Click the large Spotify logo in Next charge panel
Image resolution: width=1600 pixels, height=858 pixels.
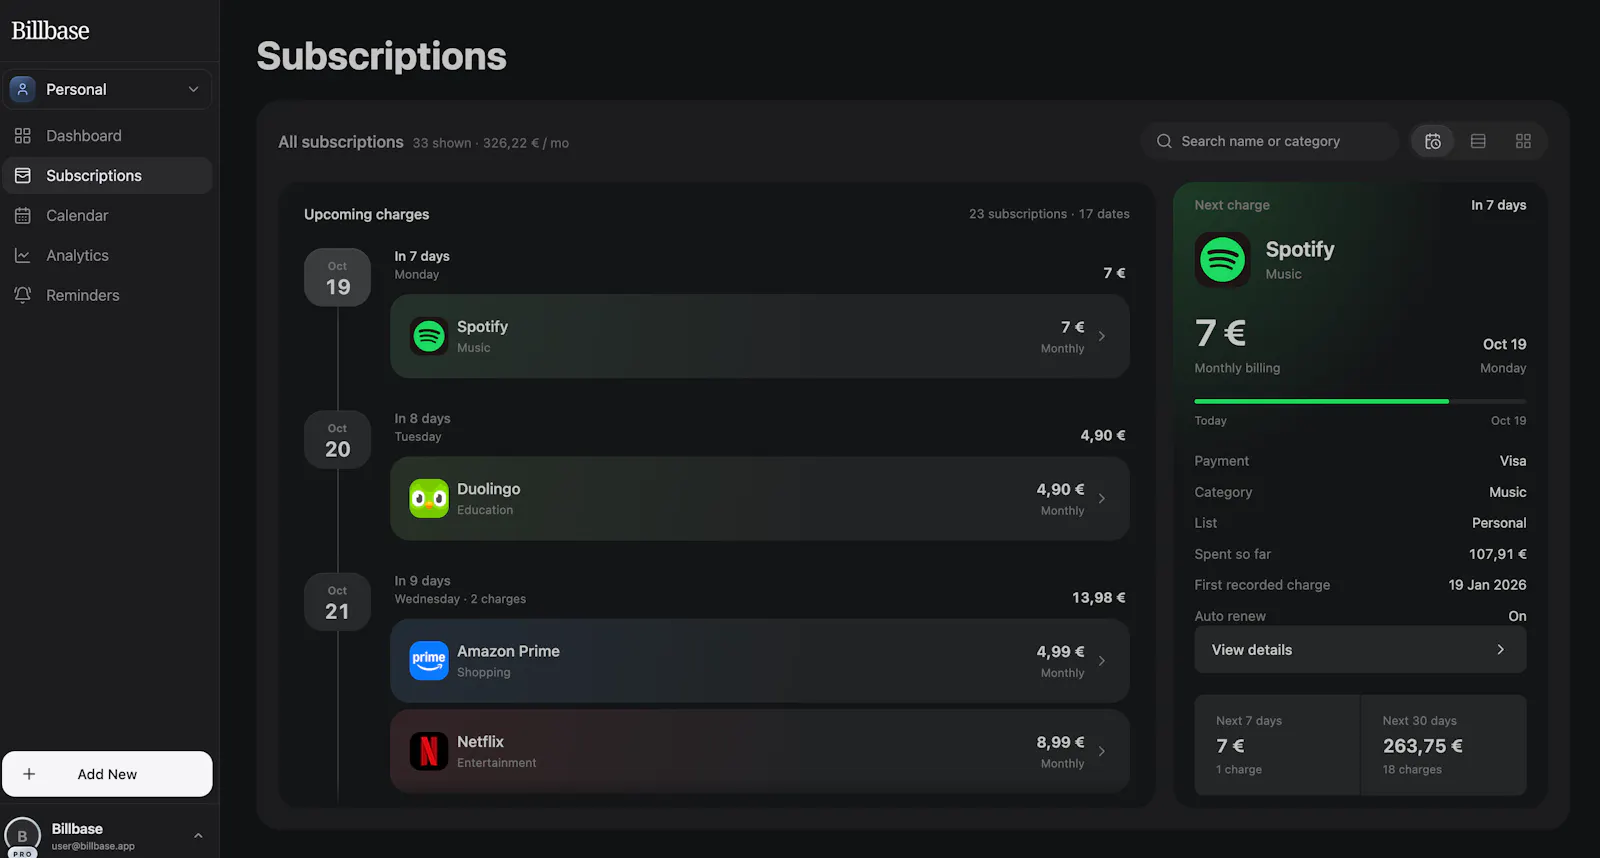coord(1222,259)
